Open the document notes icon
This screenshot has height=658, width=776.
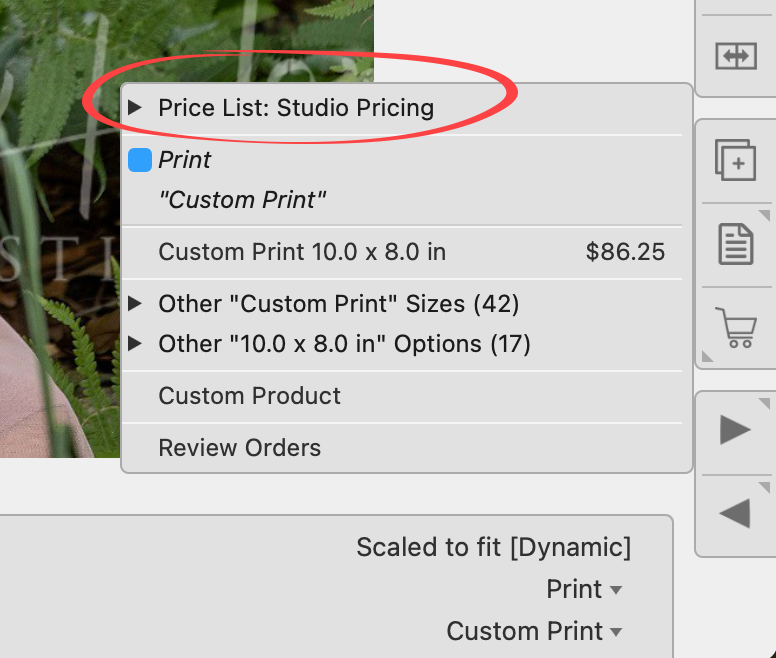[736, 243]
